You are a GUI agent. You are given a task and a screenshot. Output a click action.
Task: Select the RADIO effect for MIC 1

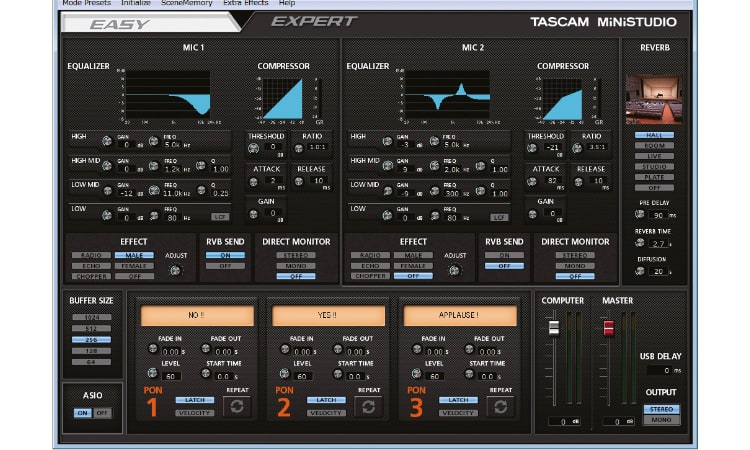(91, 255)
